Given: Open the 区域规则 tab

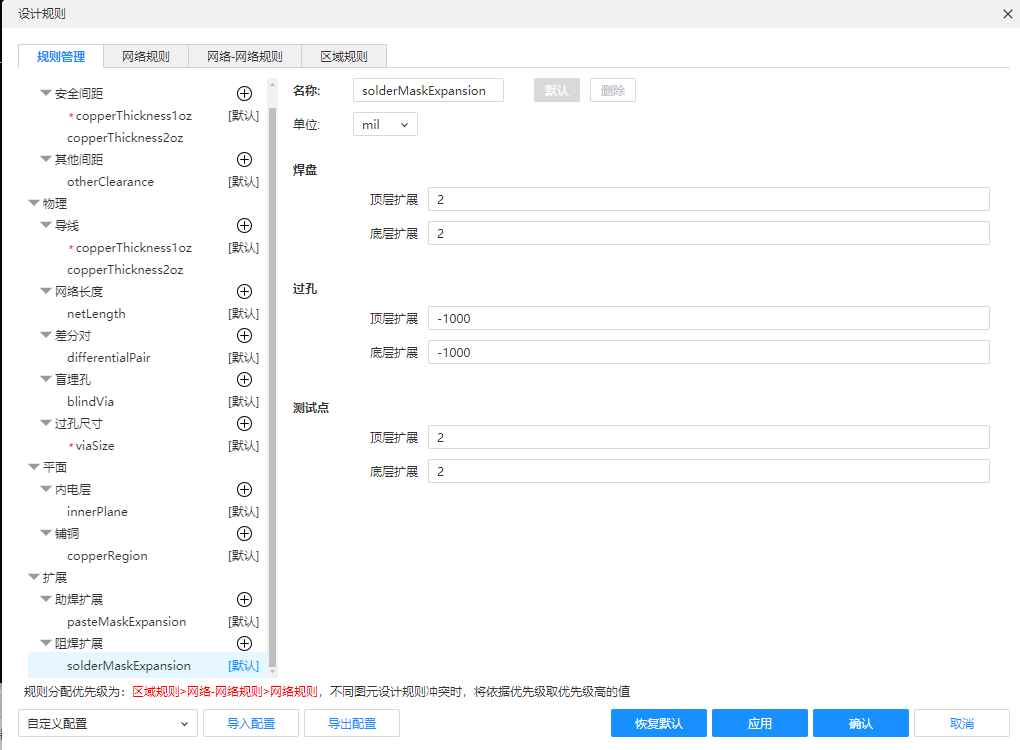Looking at the screenshot, I should point(343,57).
